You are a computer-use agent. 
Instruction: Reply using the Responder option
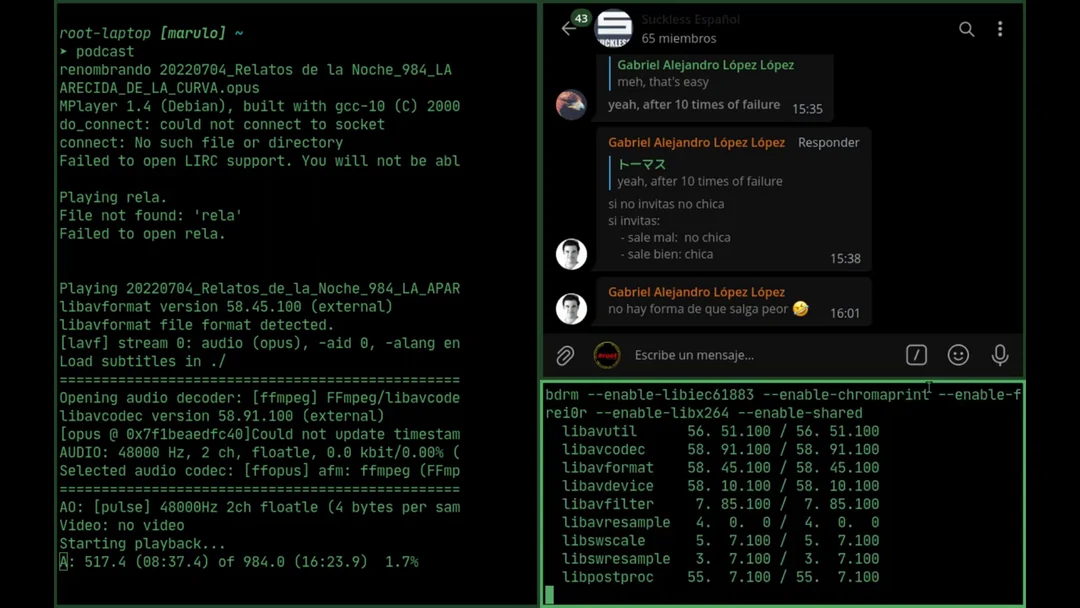pyautogui.click(x=828, y=143)
